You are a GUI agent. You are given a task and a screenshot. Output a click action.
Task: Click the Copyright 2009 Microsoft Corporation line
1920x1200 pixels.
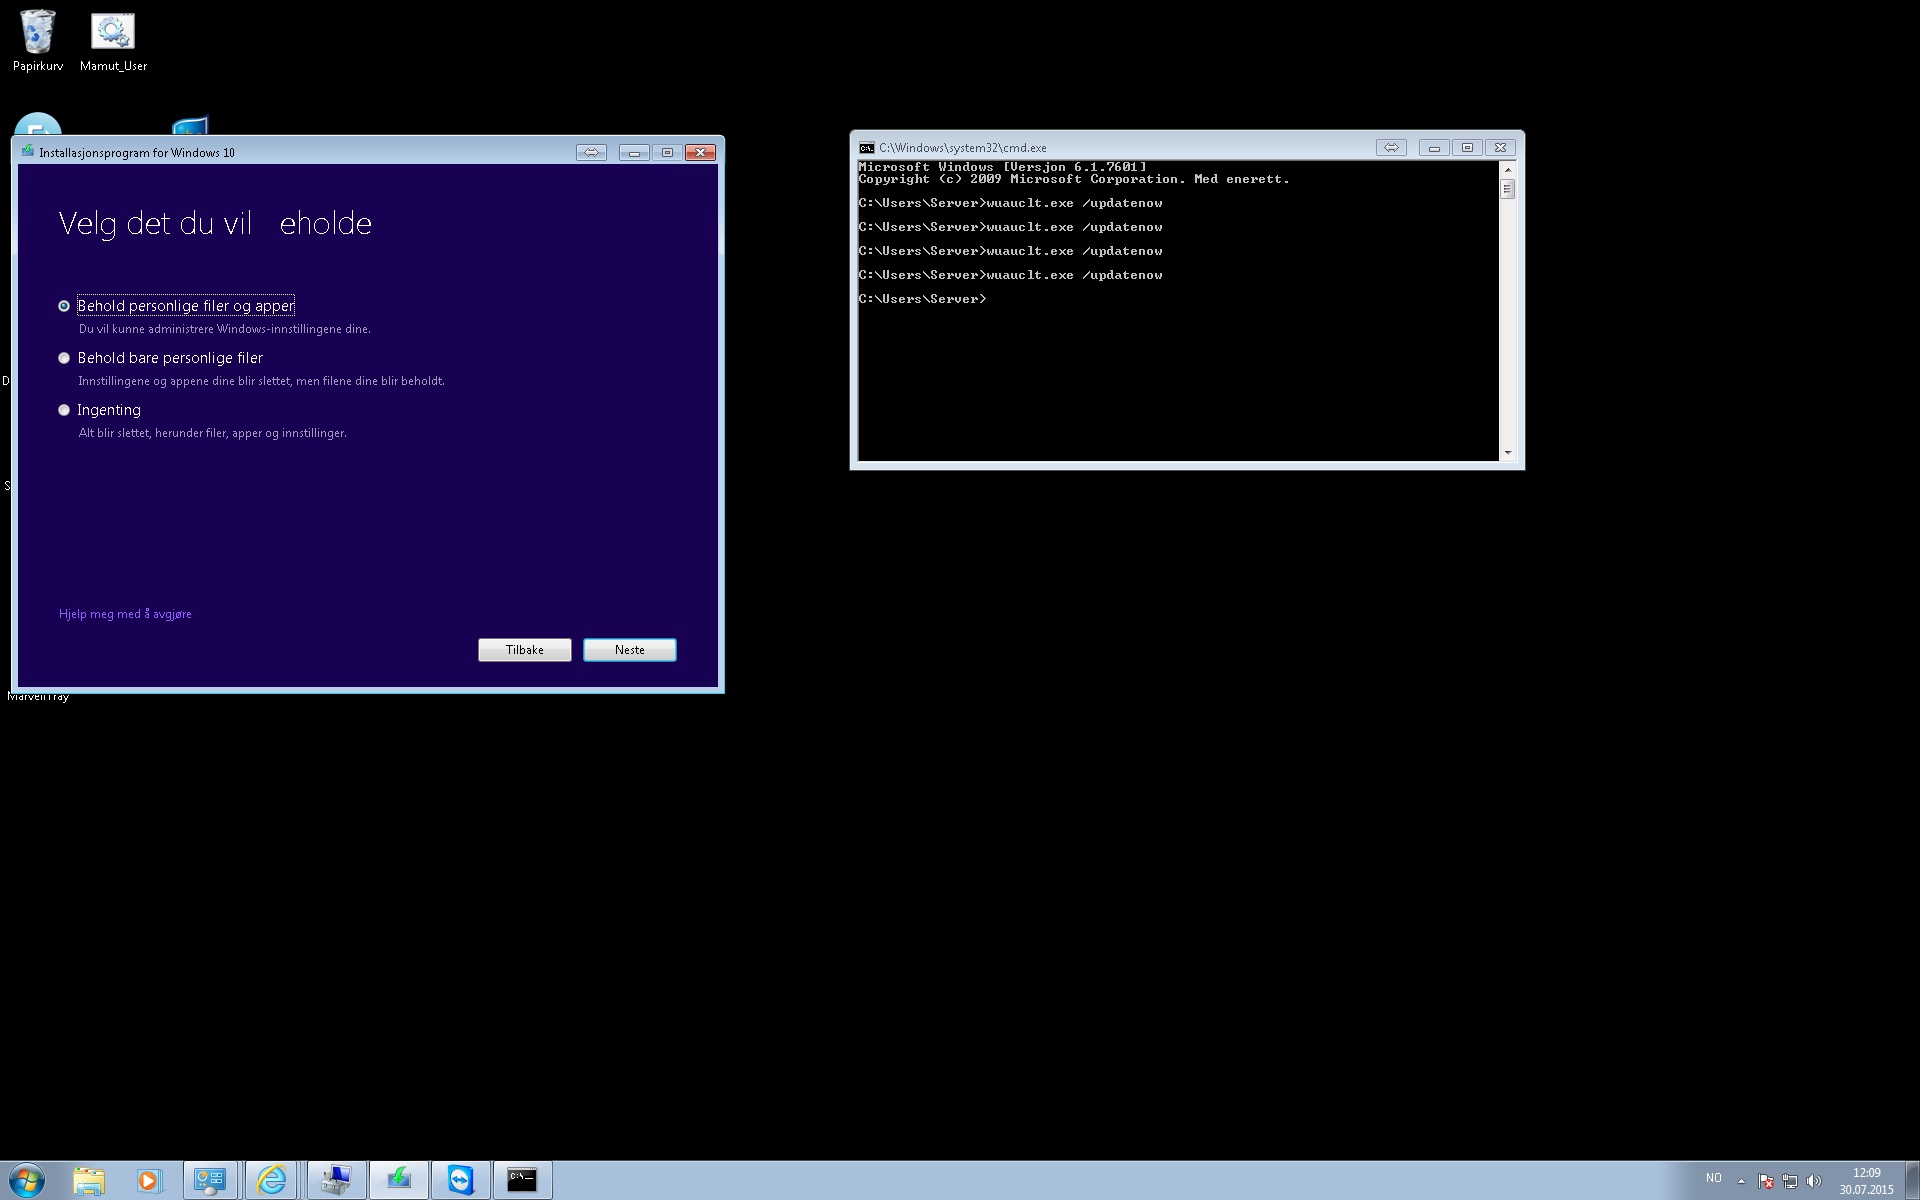click(x=1074, y=179)
